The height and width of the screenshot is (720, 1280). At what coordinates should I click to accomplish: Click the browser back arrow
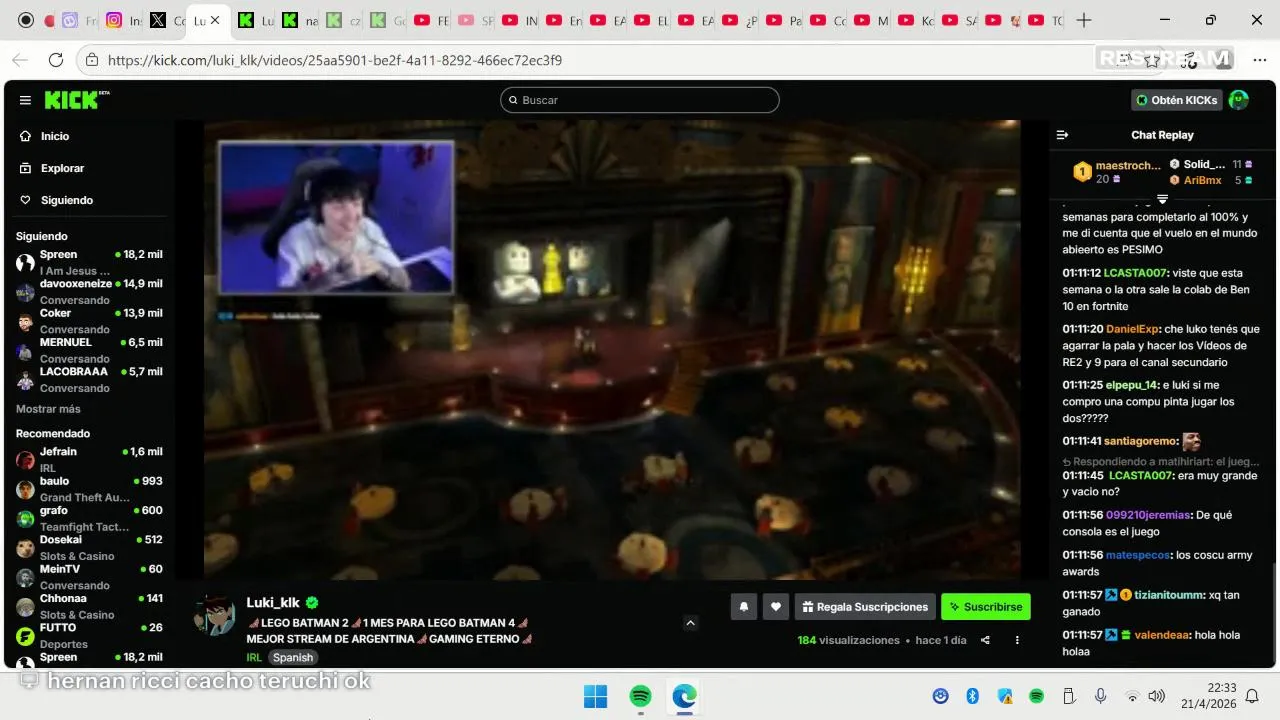click(20, 60)
